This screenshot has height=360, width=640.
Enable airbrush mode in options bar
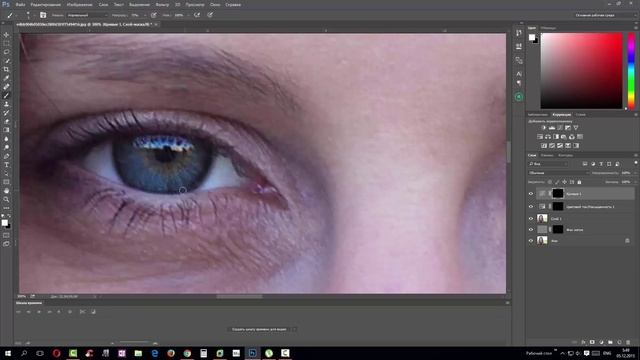tap(197, 15)
